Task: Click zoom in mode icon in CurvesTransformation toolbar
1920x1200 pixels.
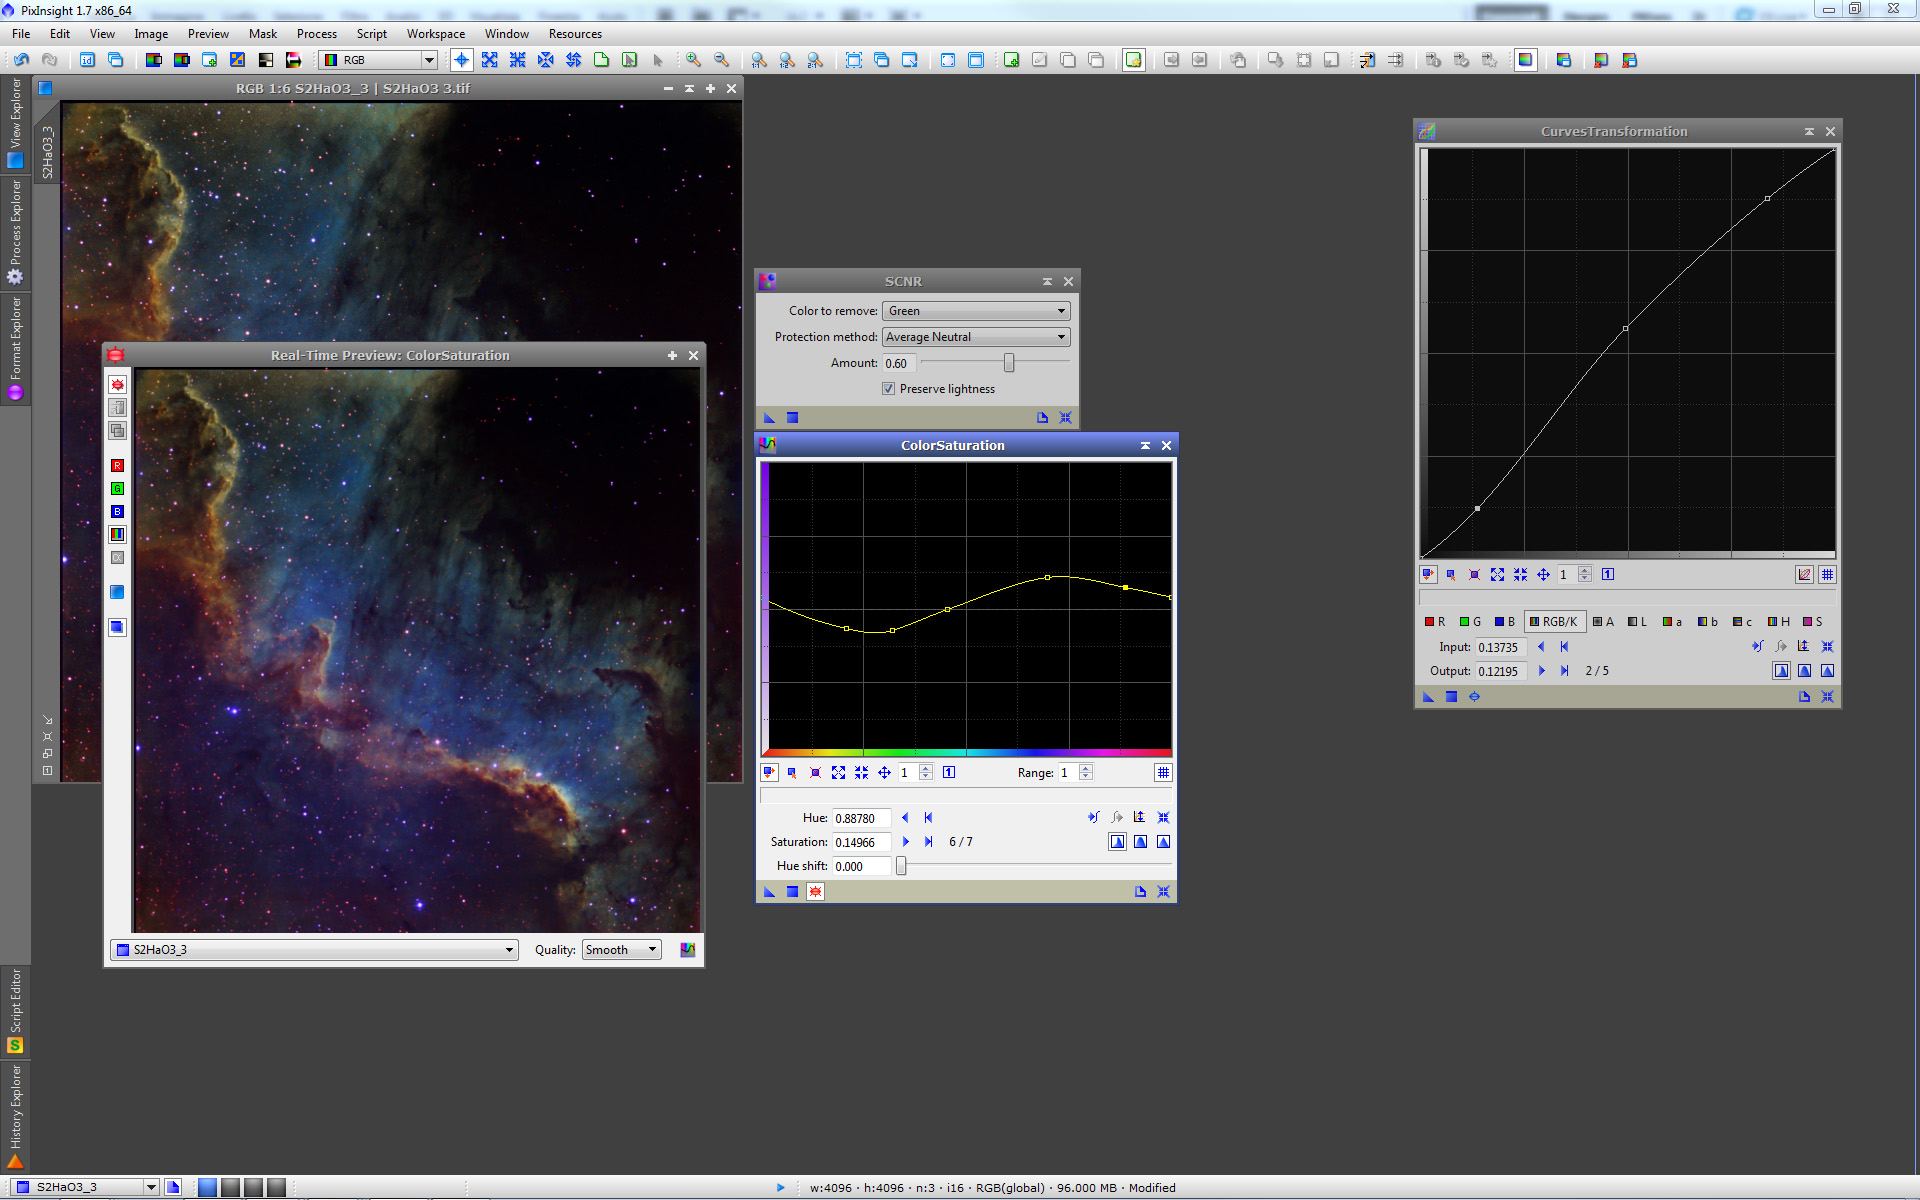Action: click(x=1497, y=574)
